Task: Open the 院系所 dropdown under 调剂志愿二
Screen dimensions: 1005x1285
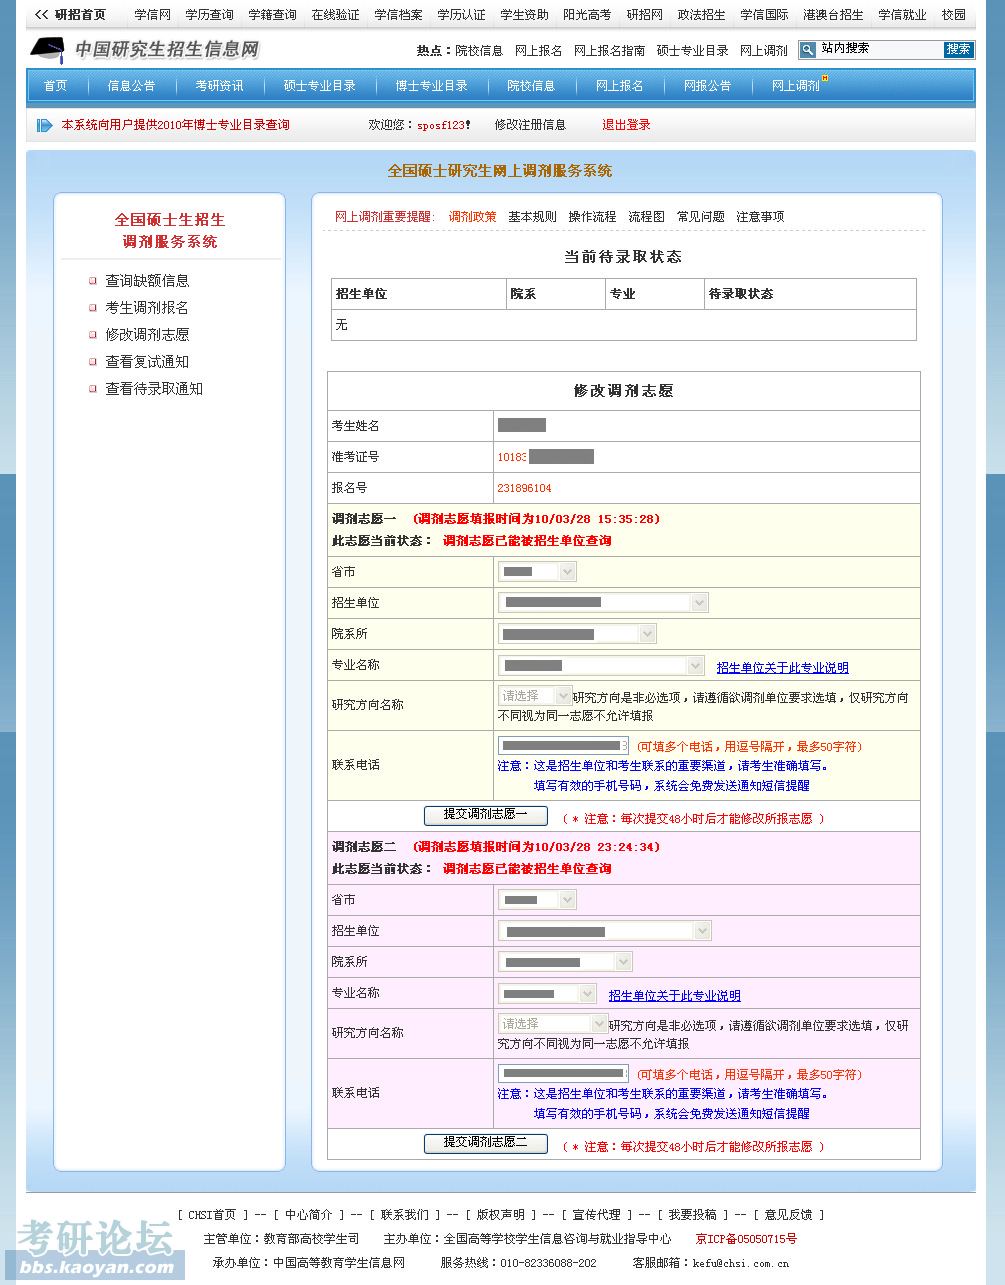Action: (565, 962)
